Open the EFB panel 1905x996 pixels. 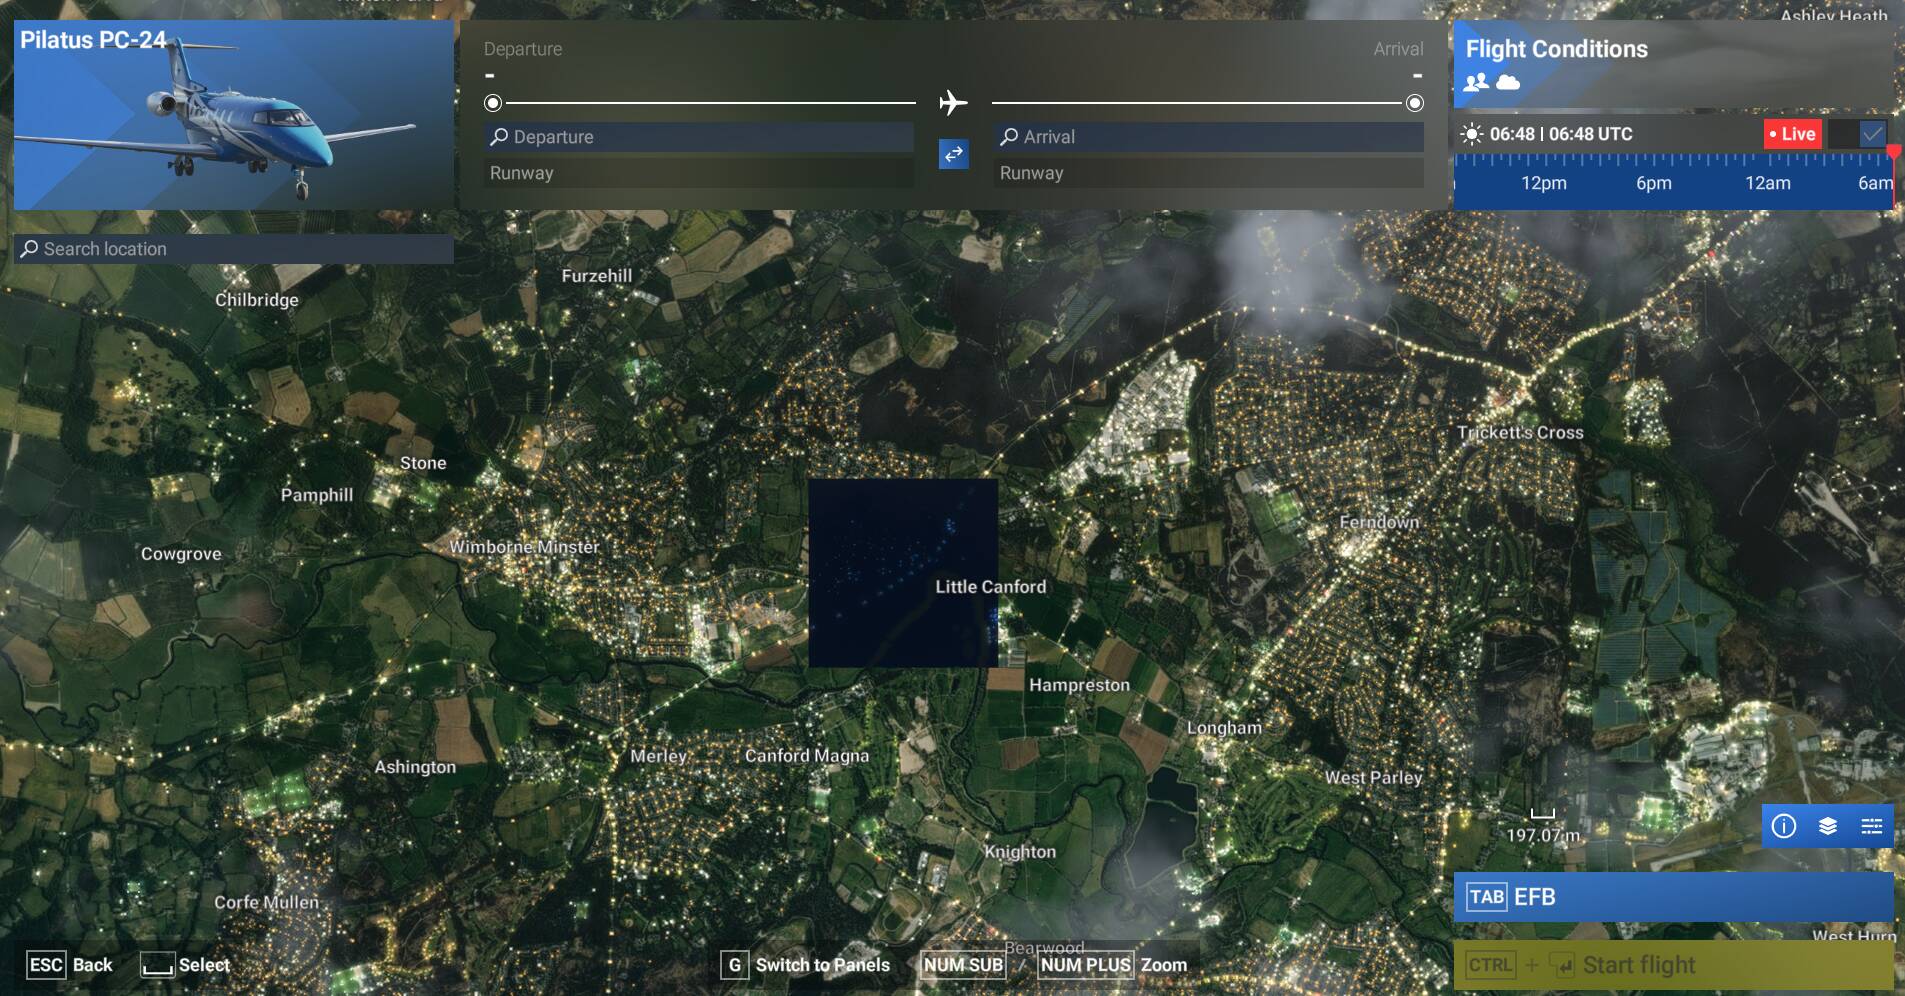tap(1673, 897)
